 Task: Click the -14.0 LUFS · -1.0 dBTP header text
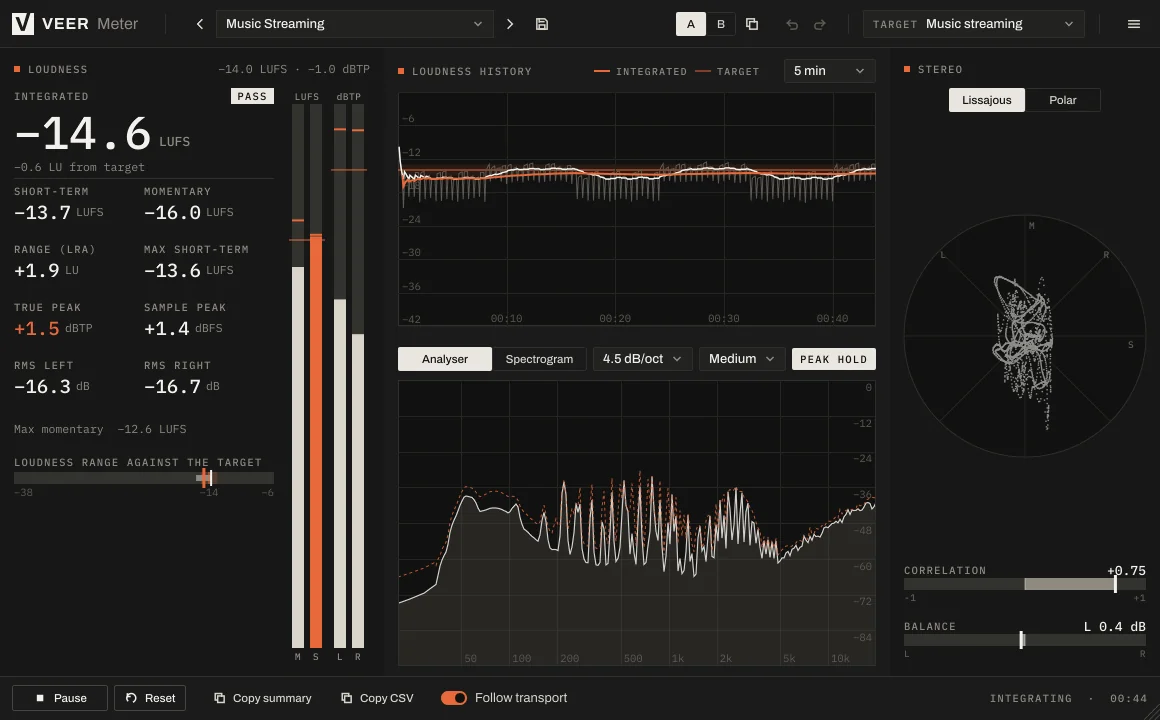coord(294,69)
